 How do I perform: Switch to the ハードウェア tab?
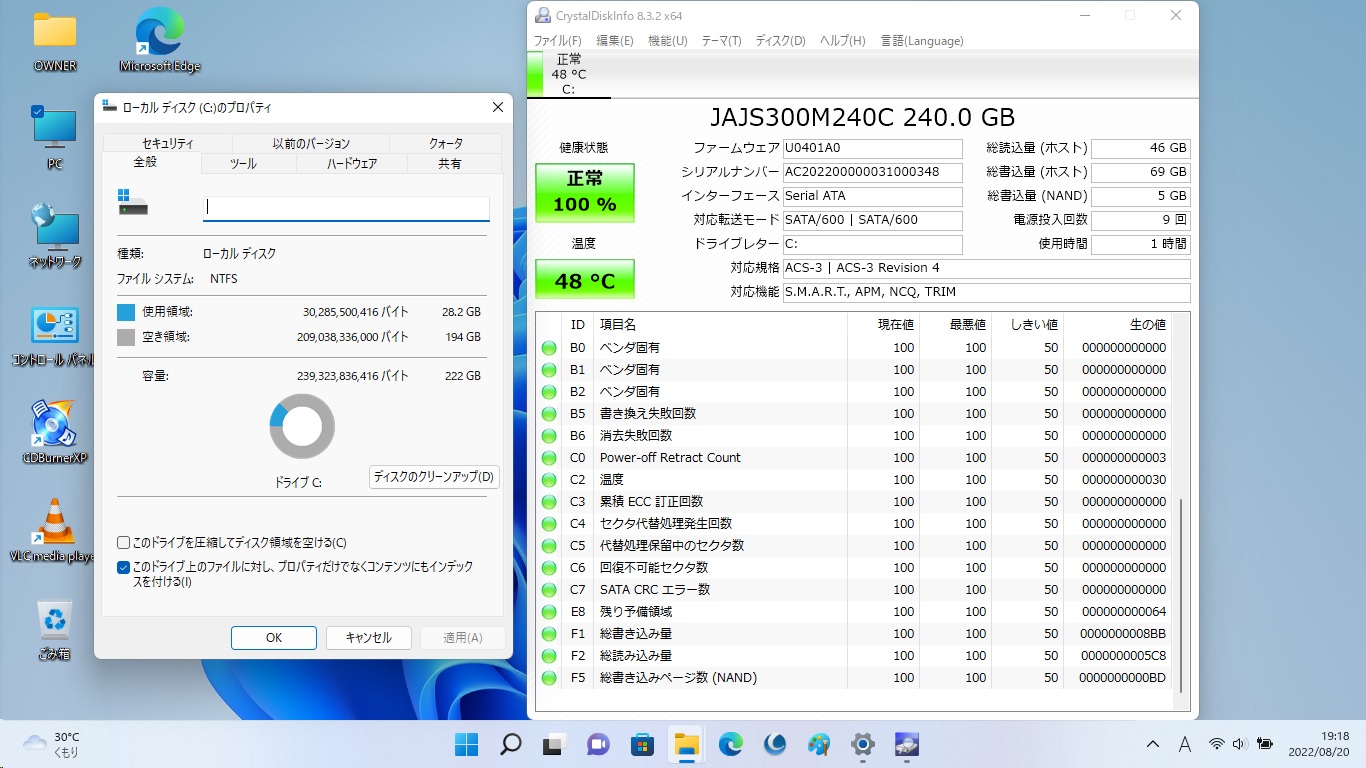pos(351,164)
